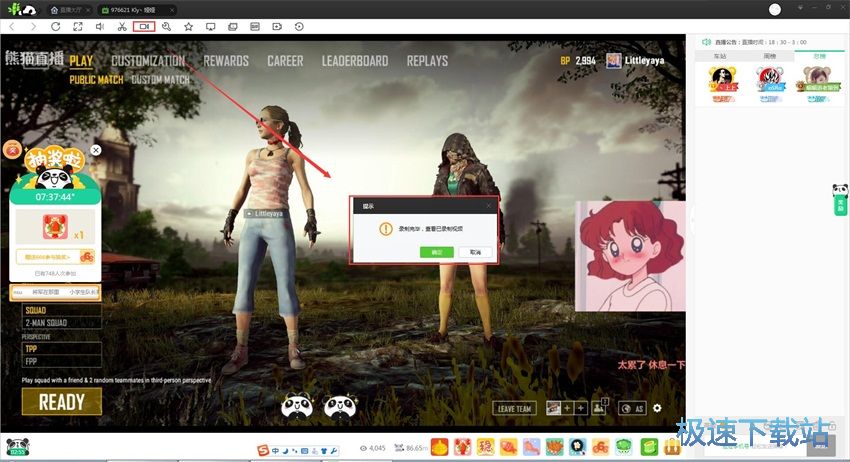Toggle the danmaku subtitle panel icon
This screenshot has width=850, height=462.
[x=255, y=27]
